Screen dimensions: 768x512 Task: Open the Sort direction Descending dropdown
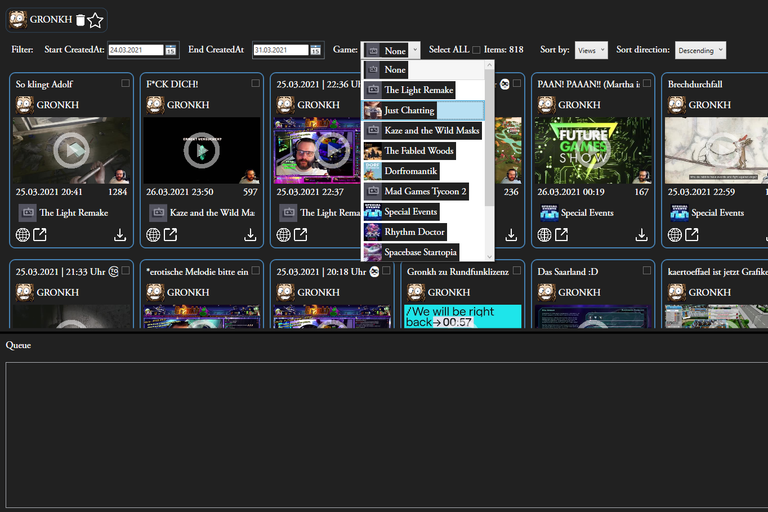click(700, 50)
